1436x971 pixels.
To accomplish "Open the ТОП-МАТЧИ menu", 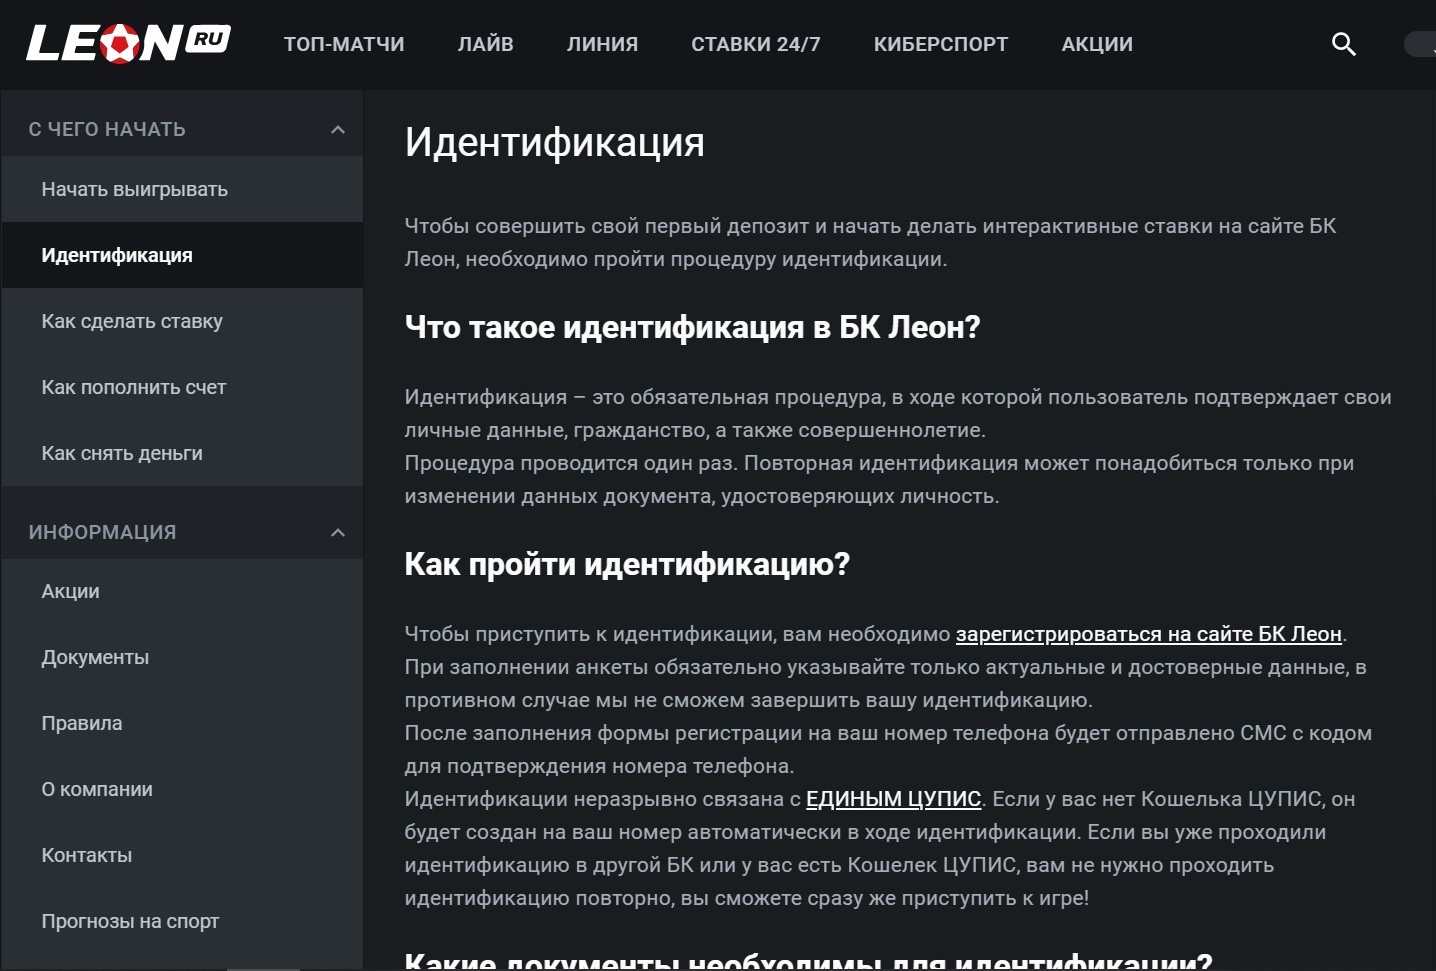I will (344, 44).
